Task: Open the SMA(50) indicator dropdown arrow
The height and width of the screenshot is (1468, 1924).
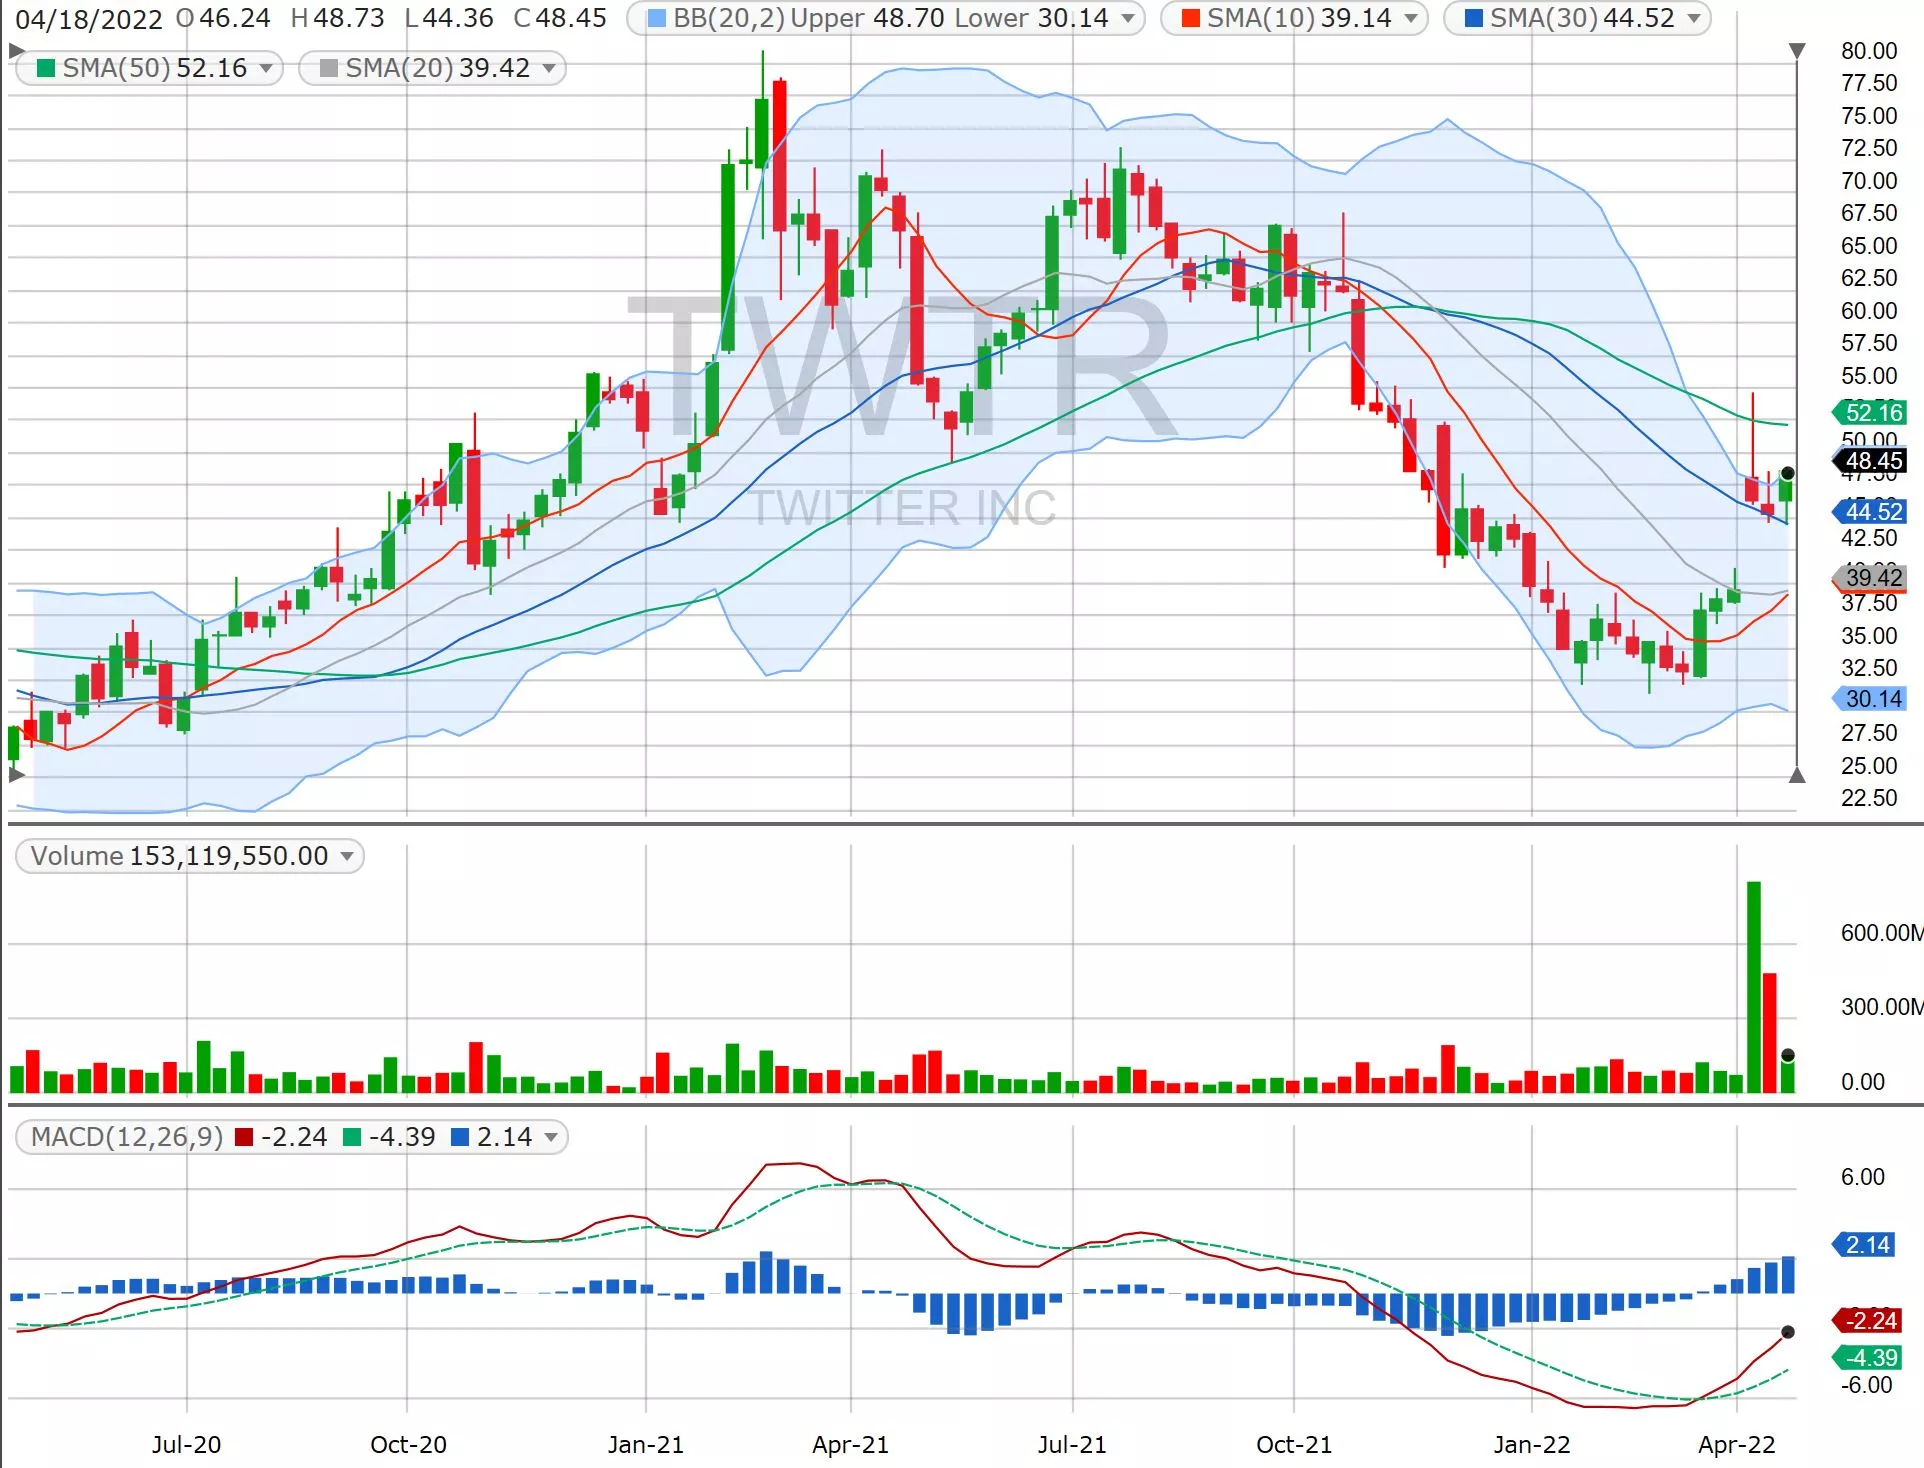Action: point(266,68)
